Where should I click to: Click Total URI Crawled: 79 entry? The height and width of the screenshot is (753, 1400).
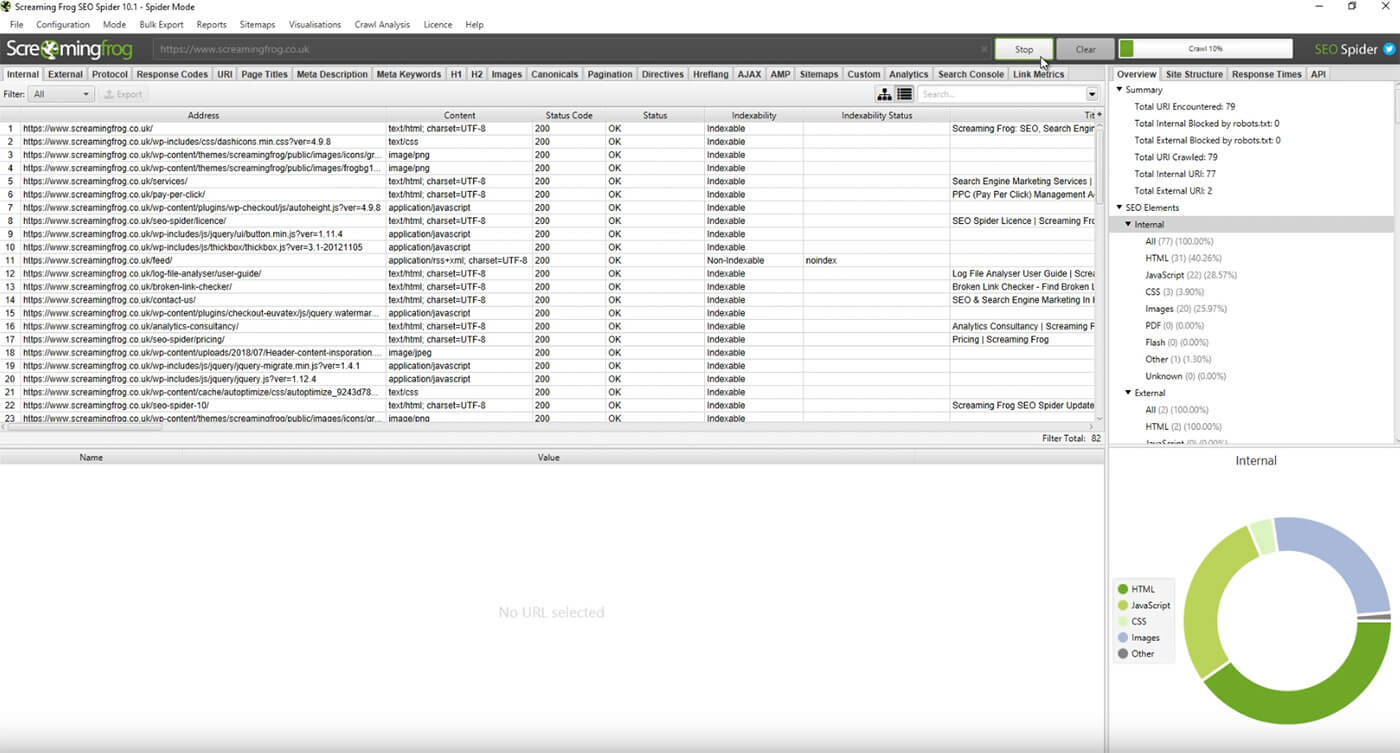[x=1176, y=157]
